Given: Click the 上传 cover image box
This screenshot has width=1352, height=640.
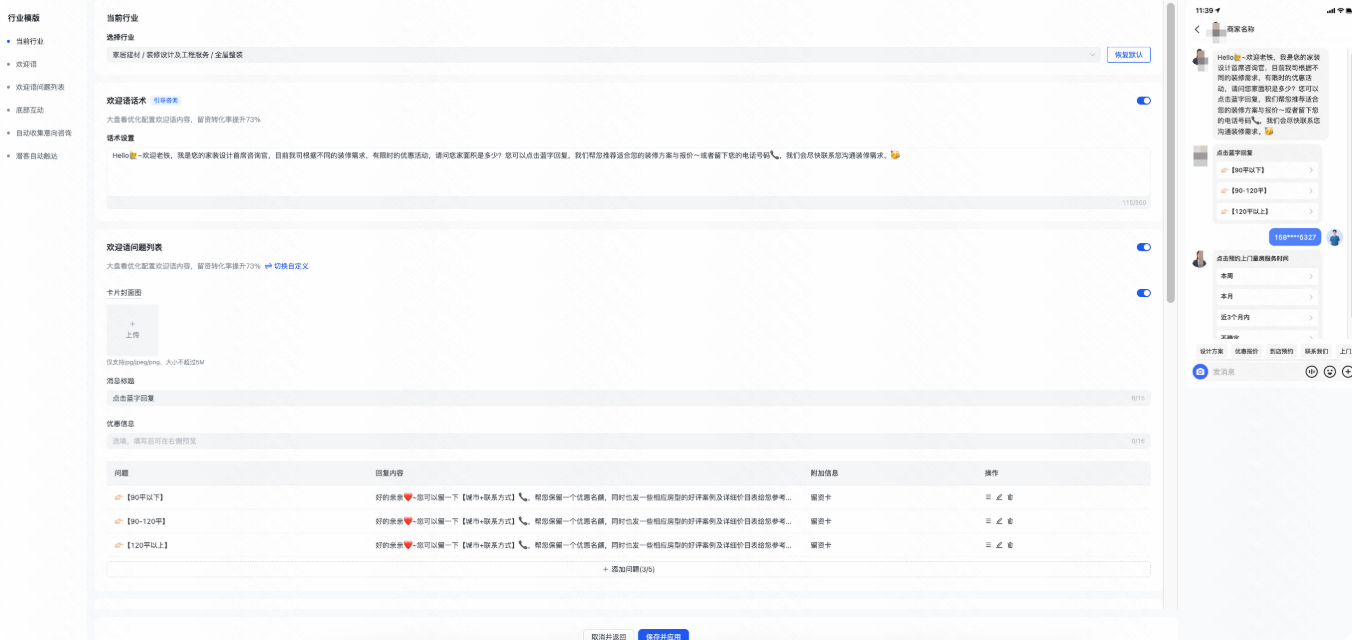Looking at the screenshot, I should click(x=132, y=330).
